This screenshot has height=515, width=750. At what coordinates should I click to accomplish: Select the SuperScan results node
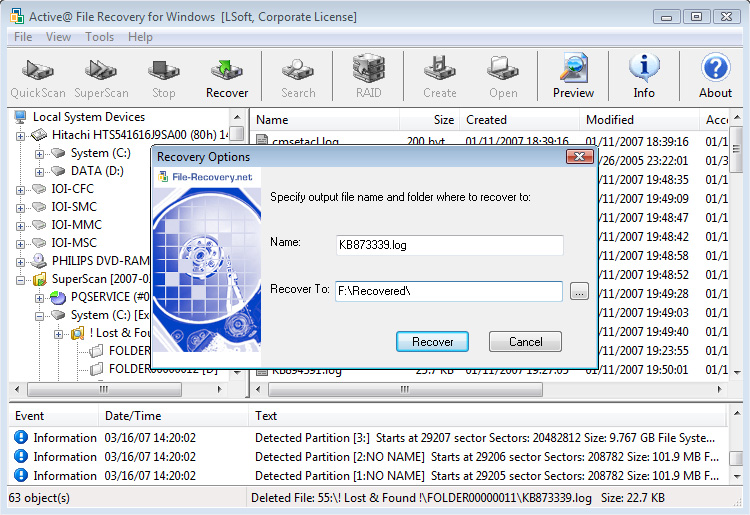pos(91,279)
